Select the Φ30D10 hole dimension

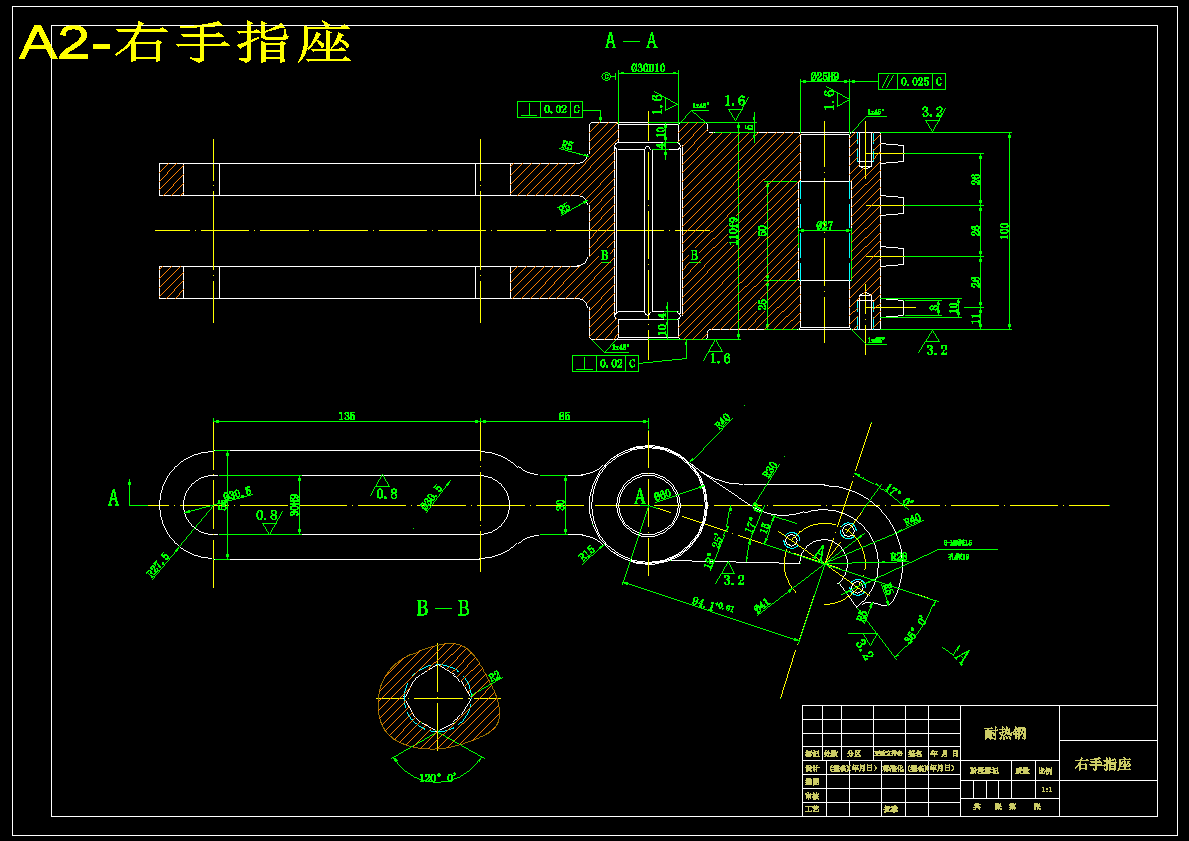pos(648,68)
